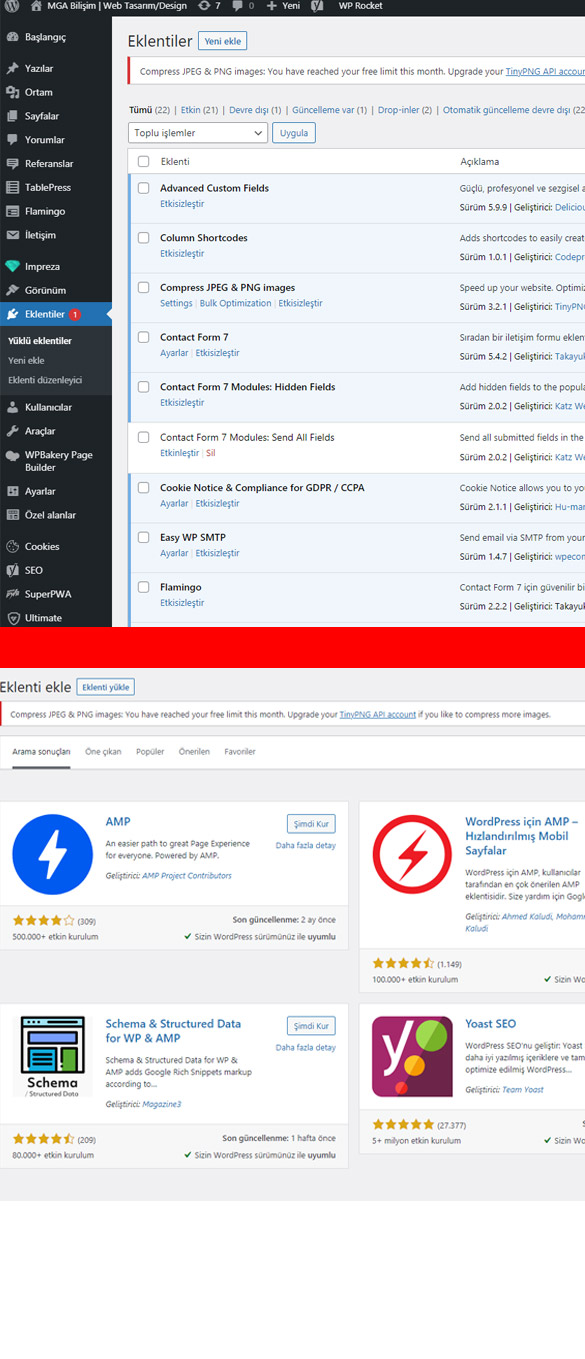Tick the Cookie Notice & Compliance checkbox
585x1359 pixels.
(143, 487)
